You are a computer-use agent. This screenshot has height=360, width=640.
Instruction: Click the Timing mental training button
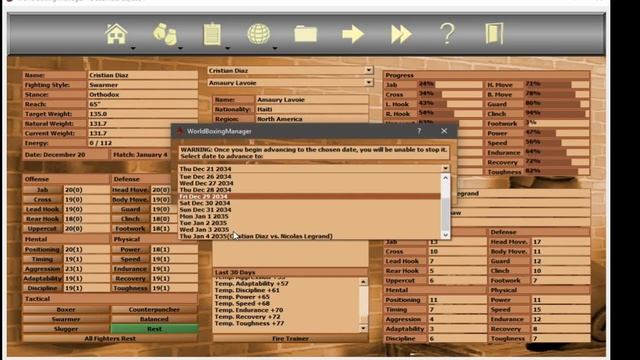click(42, 259)
